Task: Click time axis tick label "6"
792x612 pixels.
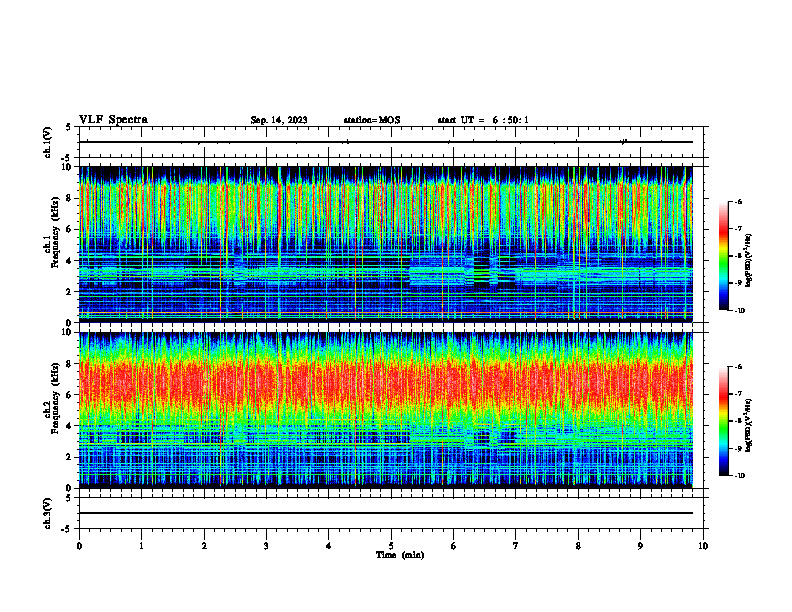Action: [x=454, y=546]
